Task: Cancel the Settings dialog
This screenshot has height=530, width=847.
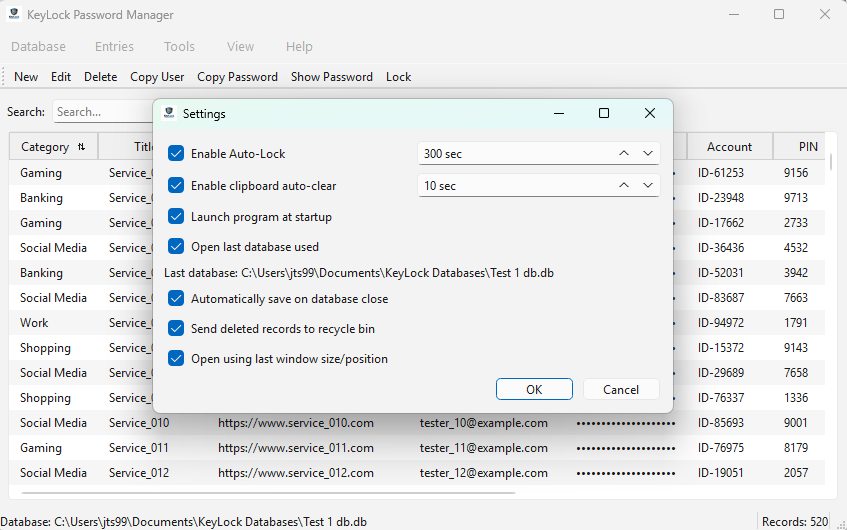Action: pyautogui.click(x=620, y=389)
